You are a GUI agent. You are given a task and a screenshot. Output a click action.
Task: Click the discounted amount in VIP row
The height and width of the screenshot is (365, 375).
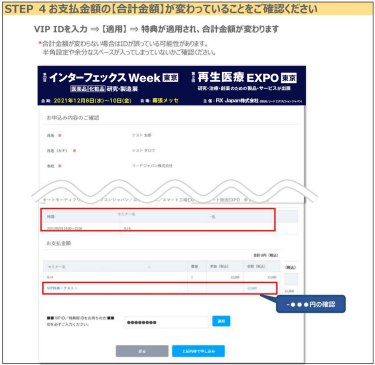click(252, 288)
